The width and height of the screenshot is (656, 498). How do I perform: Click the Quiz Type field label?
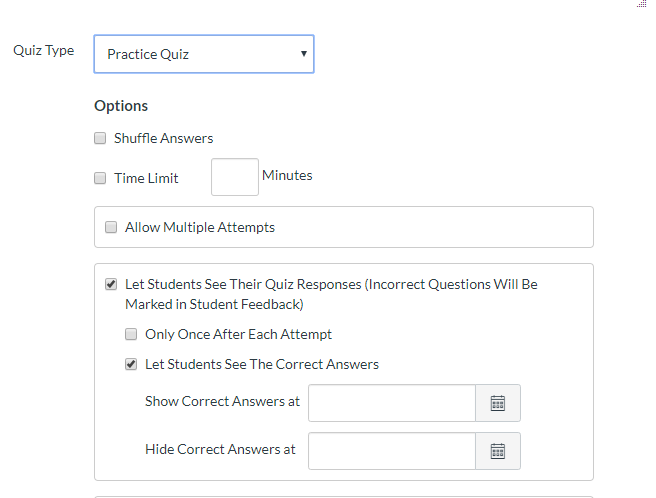[x=43, y=51]
